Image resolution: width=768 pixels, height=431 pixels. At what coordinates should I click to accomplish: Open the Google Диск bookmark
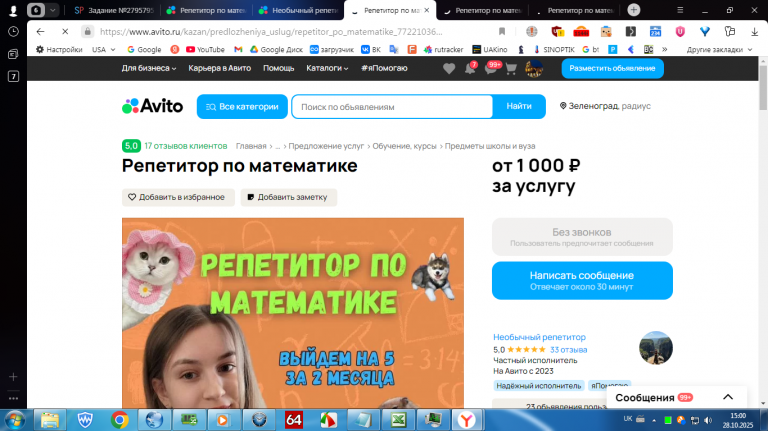(276, 49)
